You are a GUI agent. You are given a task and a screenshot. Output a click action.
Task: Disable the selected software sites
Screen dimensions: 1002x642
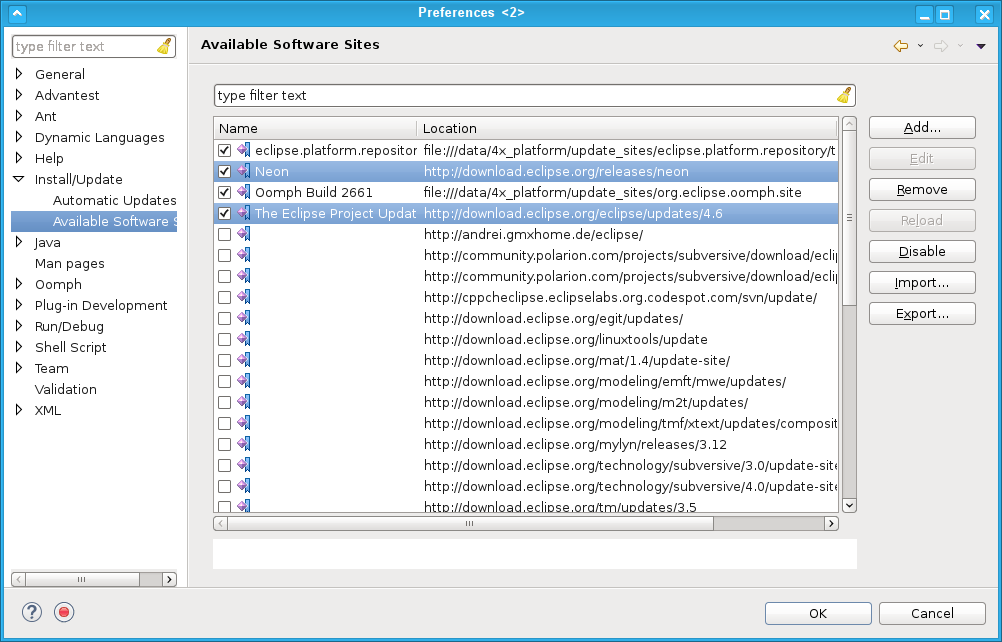[922, 252]
